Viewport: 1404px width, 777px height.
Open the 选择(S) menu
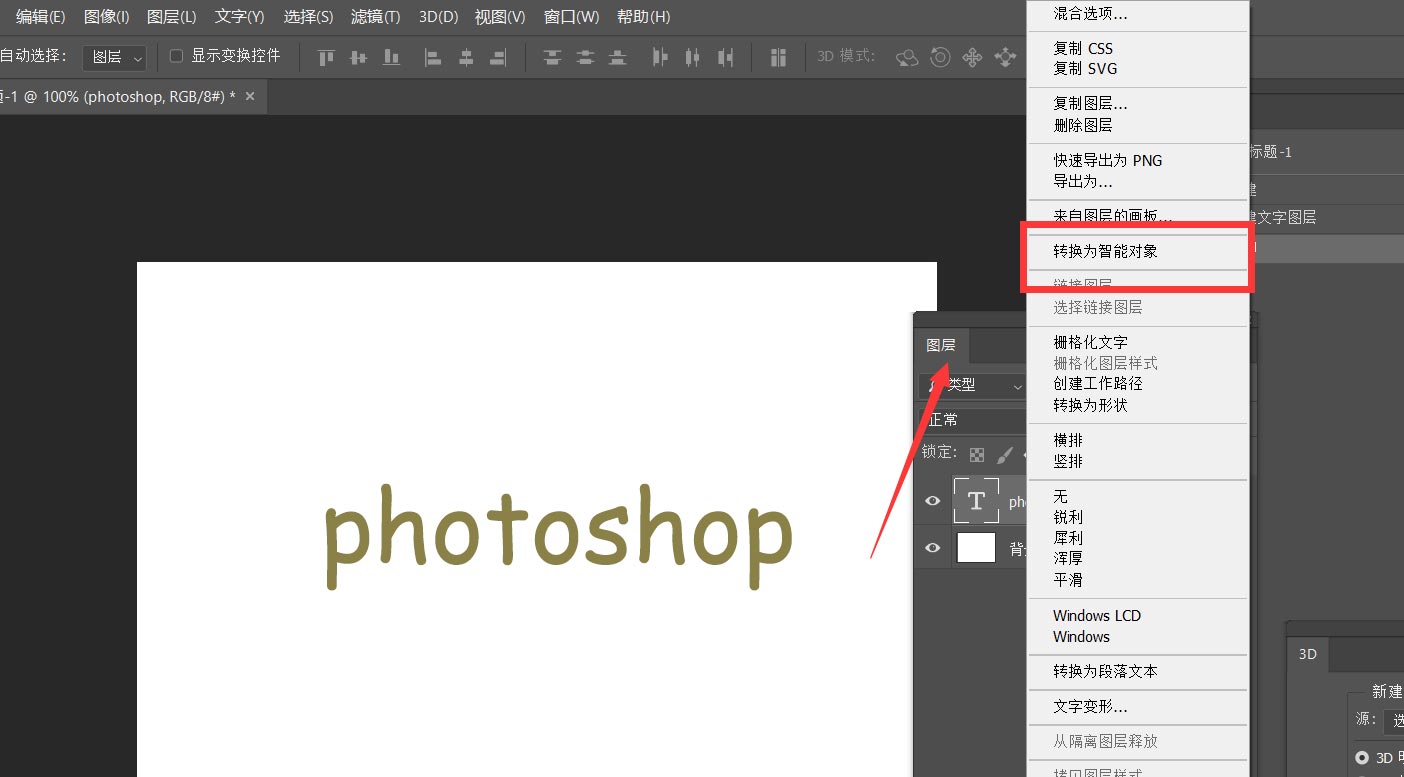[x=308, y=17]
